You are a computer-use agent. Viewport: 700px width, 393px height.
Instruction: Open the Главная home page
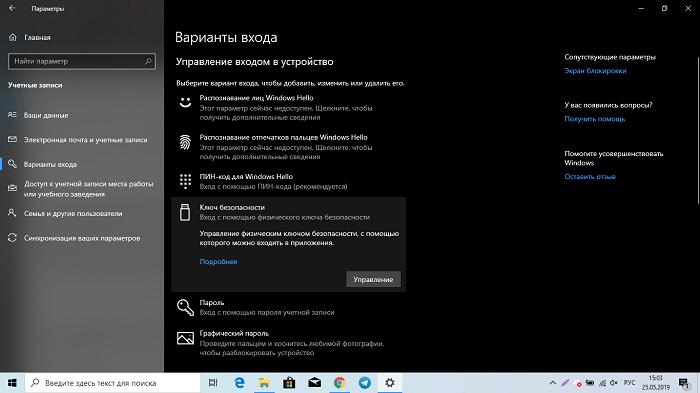(x=30, y=38)
